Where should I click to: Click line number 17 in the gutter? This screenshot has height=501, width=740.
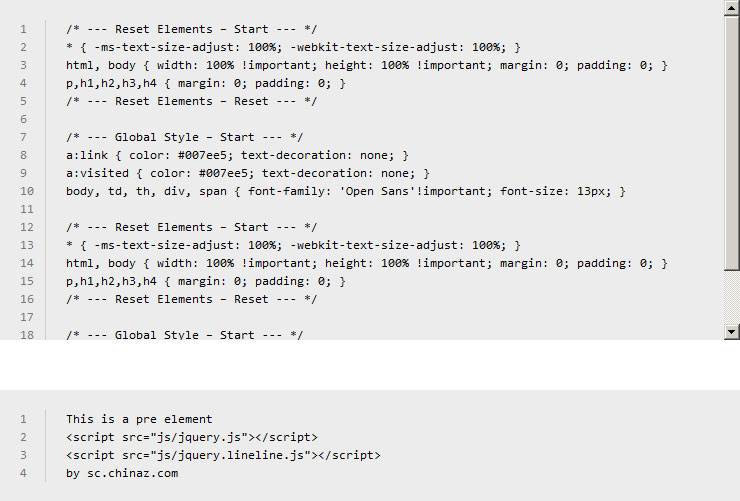click(x=23, y=317)
